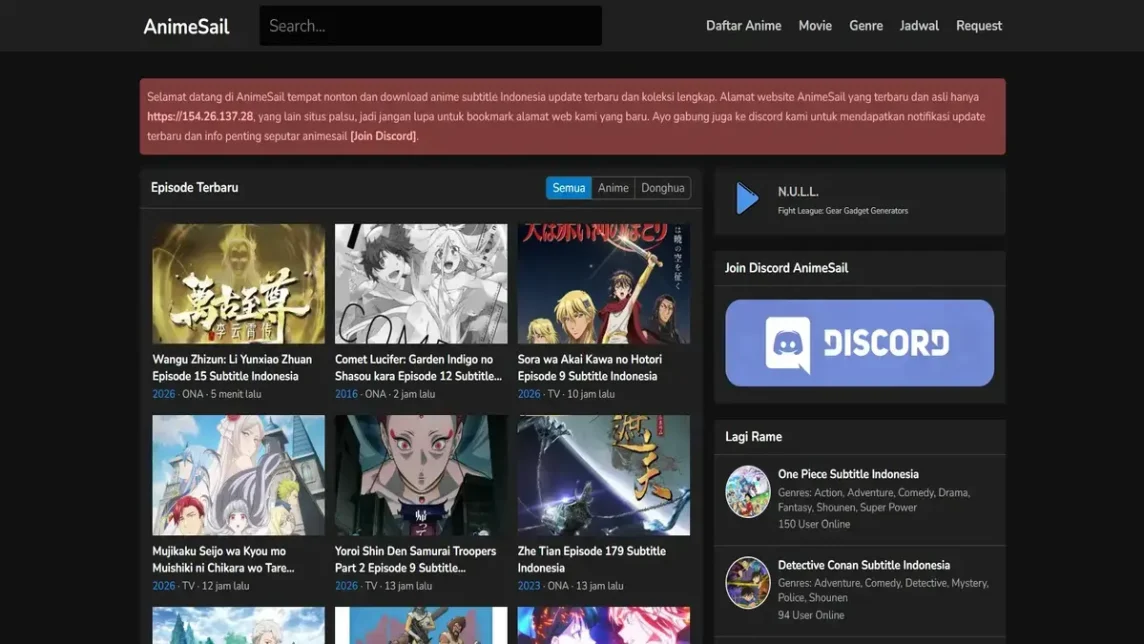The image size is (1144, 644).
Task: Click Sora wa Akai Kawa Episode 9 title
Action: pyautogui.click(x=590, y=368)
